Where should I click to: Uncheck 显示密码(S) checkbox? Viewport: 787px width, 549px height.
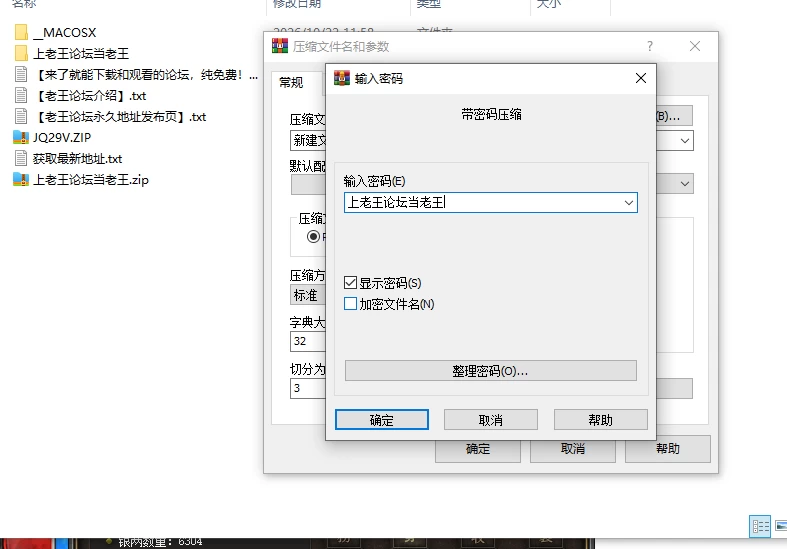tap(350, 283)
